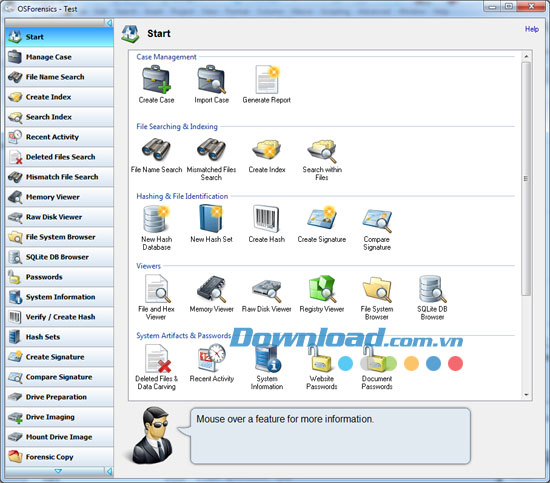Open the Document Passwords padlock icon
The height and width of the screenshot is (483, 550).
[x=375, y=358]
